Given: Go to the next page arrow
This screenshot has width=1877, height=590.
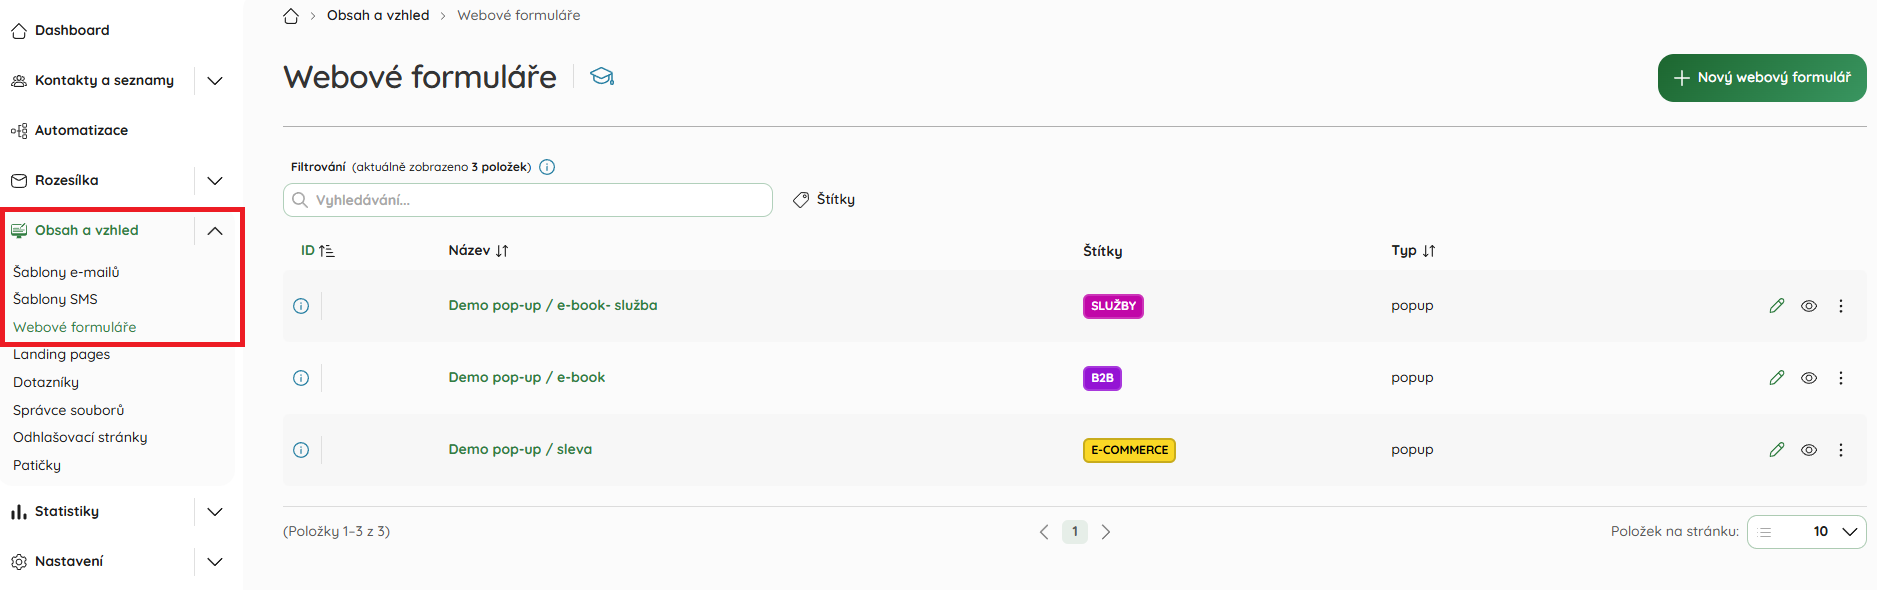Looking at the screenshot, I should (1106, 532).
